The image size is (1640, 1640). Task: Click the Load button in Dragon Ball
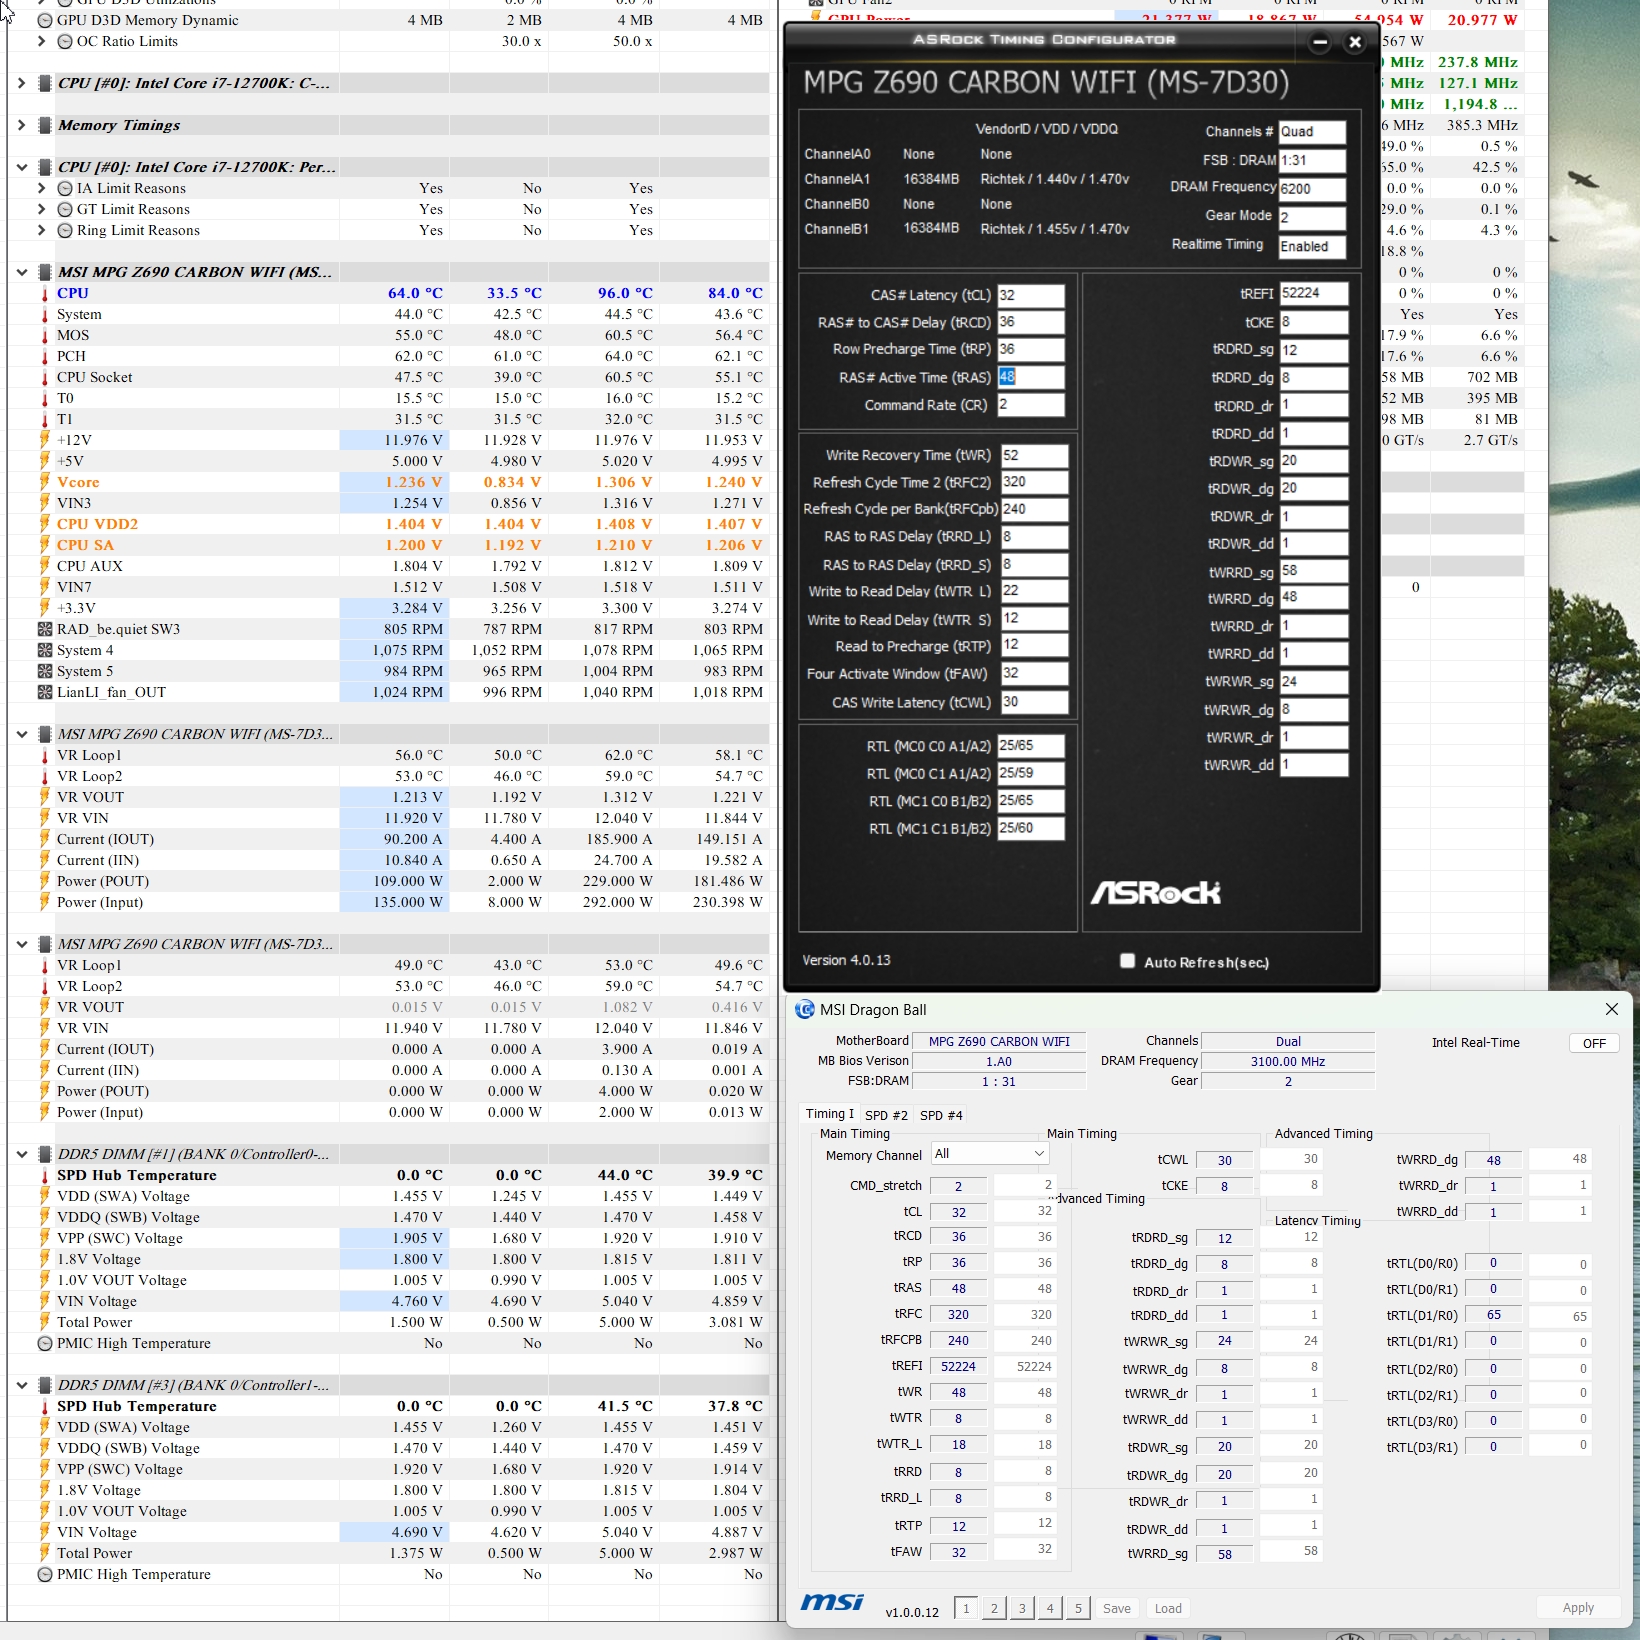pos(1168,1608)
